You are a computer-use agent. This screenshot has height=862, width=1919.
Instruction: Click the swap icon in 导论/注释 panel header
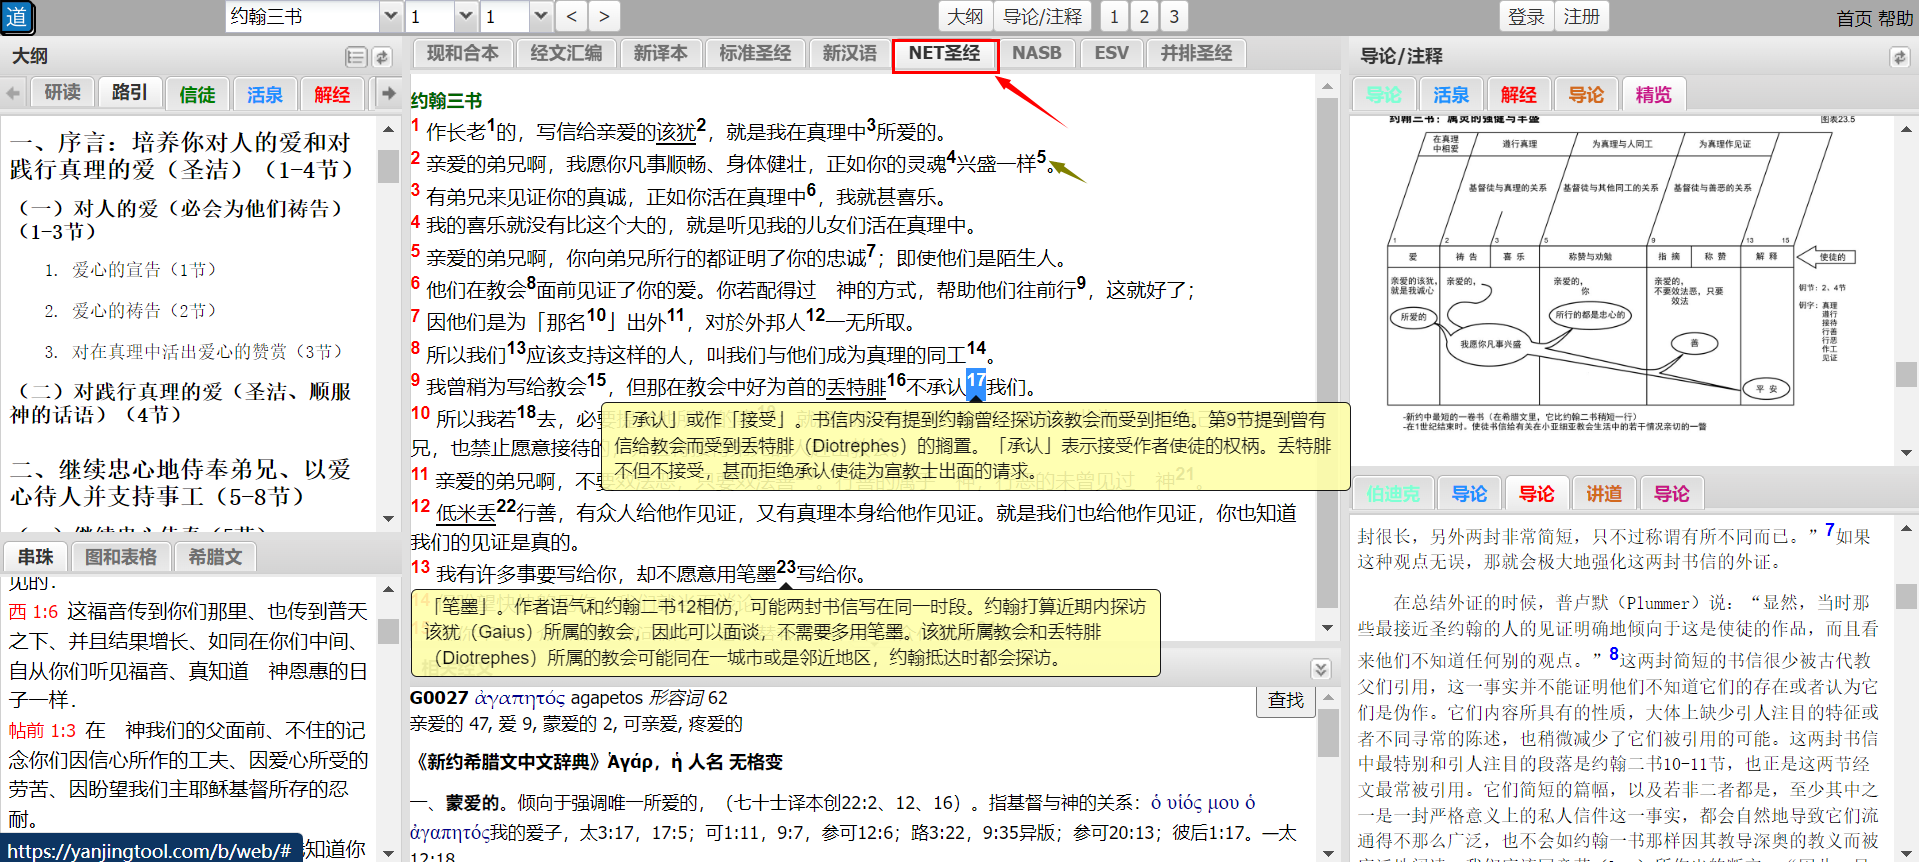(x=1899, y=57)
